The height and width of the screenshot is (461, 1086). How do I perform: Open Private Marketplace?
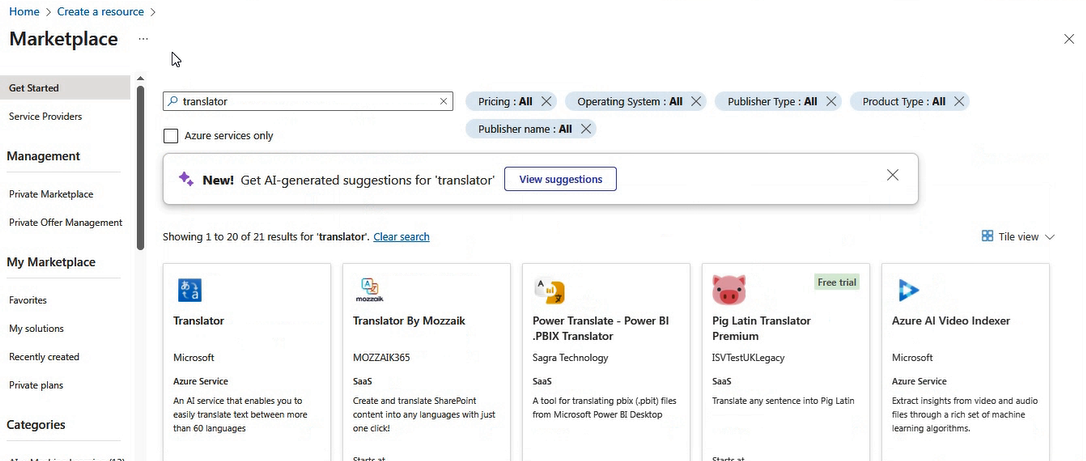[51, 195]
